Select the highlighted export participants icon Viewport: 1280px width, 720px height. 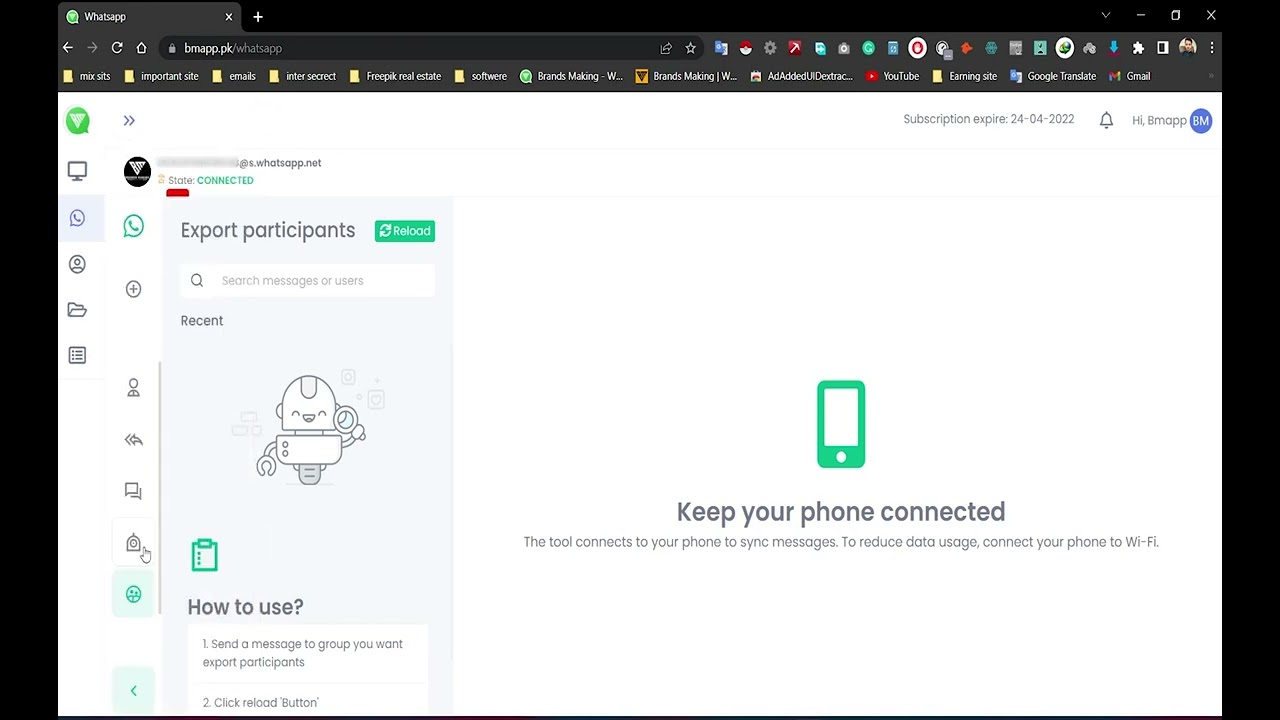pos(133,594)
